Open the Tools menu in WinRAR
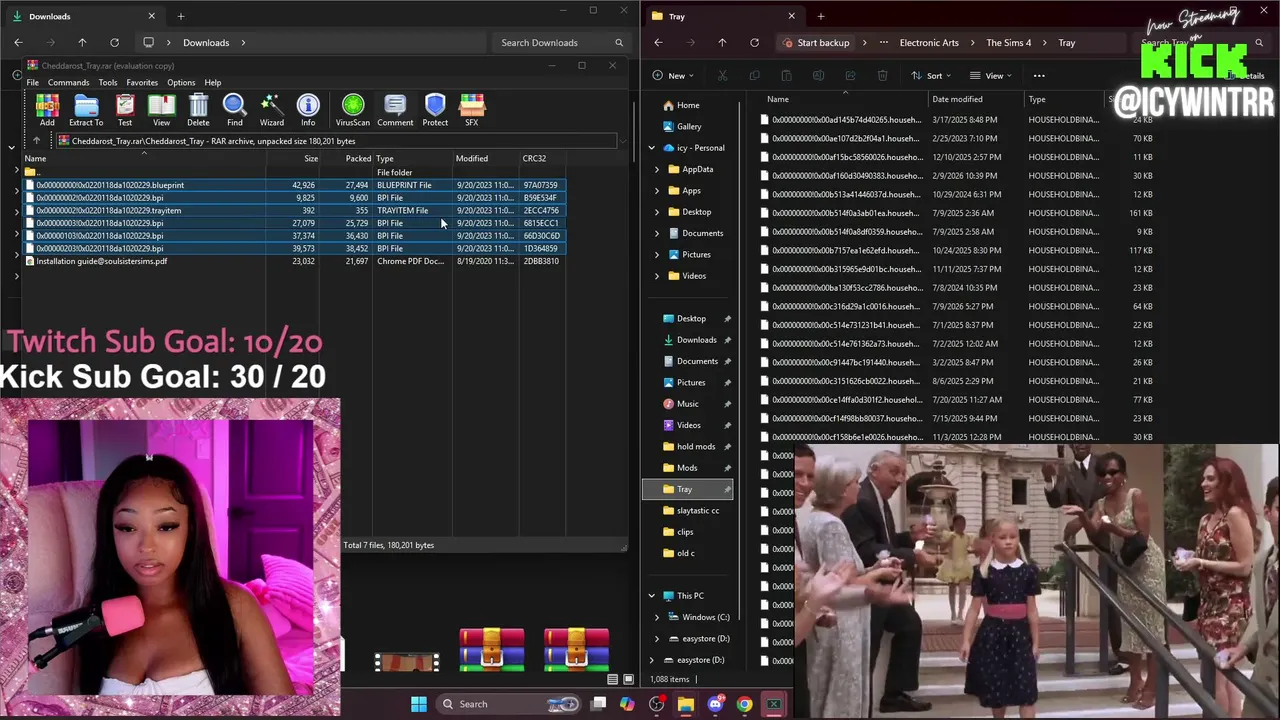The image size is (1280, 720). point(107,83)
